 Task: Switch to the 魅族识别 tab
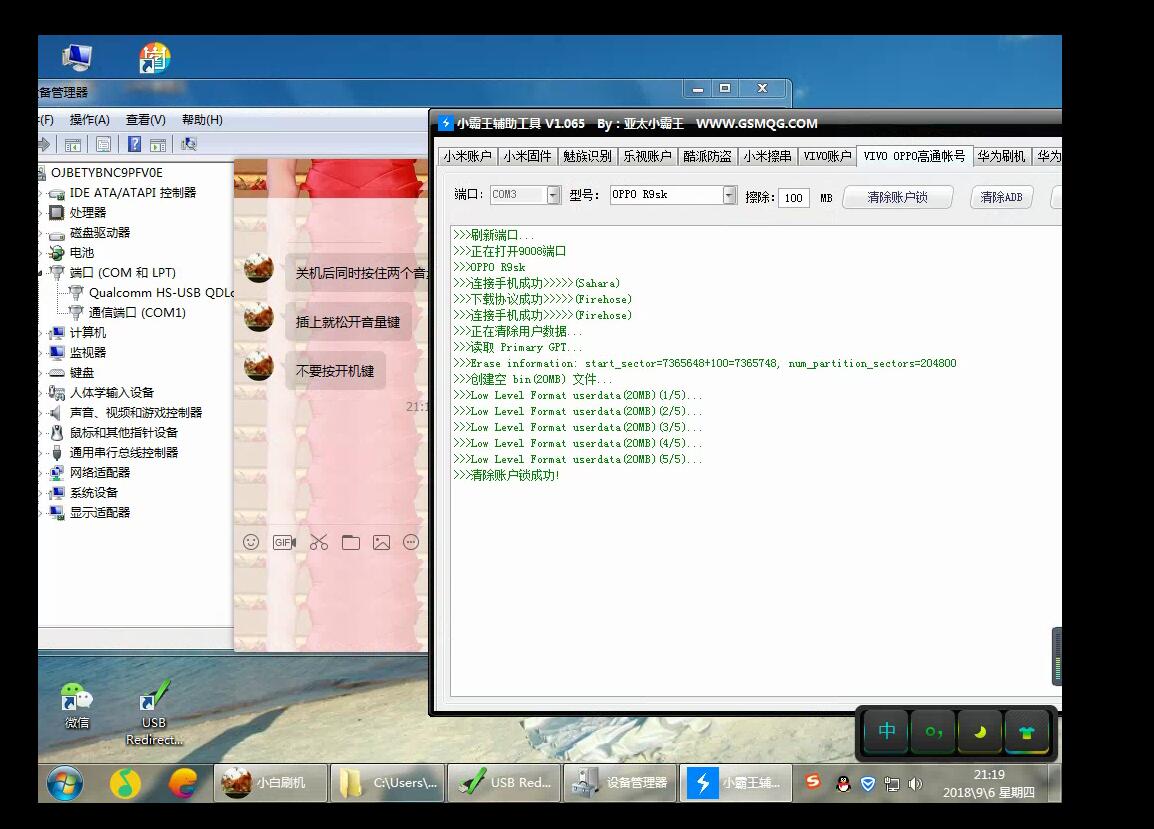(587, 156)
